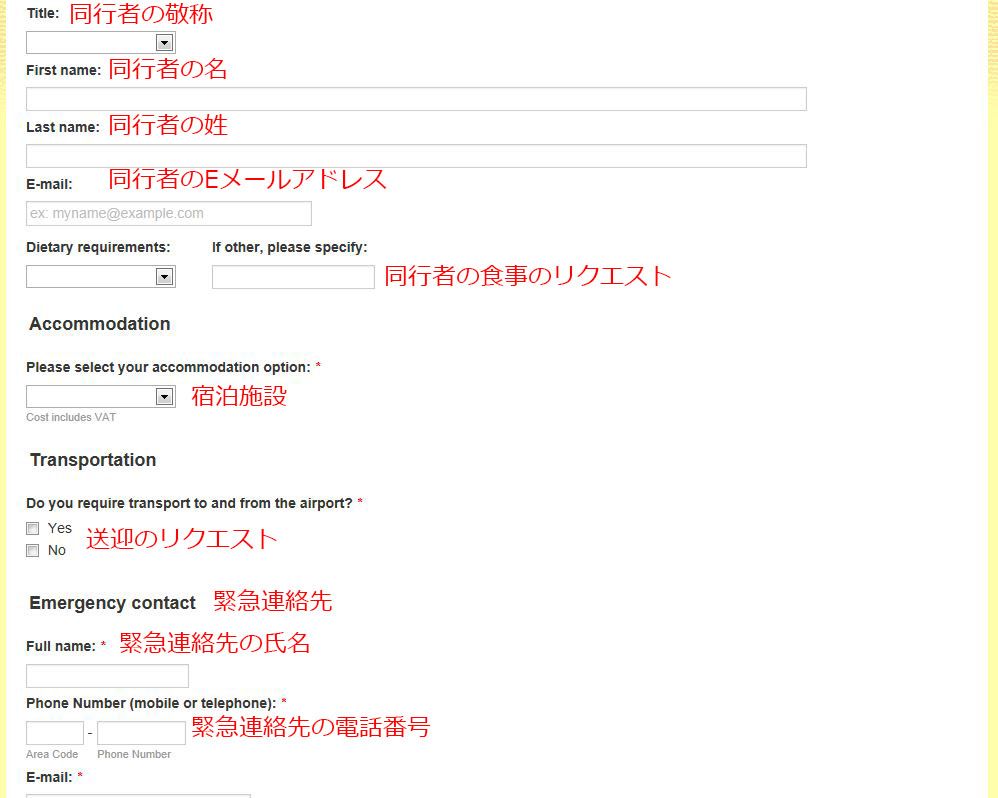Click the Transportation section heading
This screenshot has width=998, height=798.
tap(93, 460)
